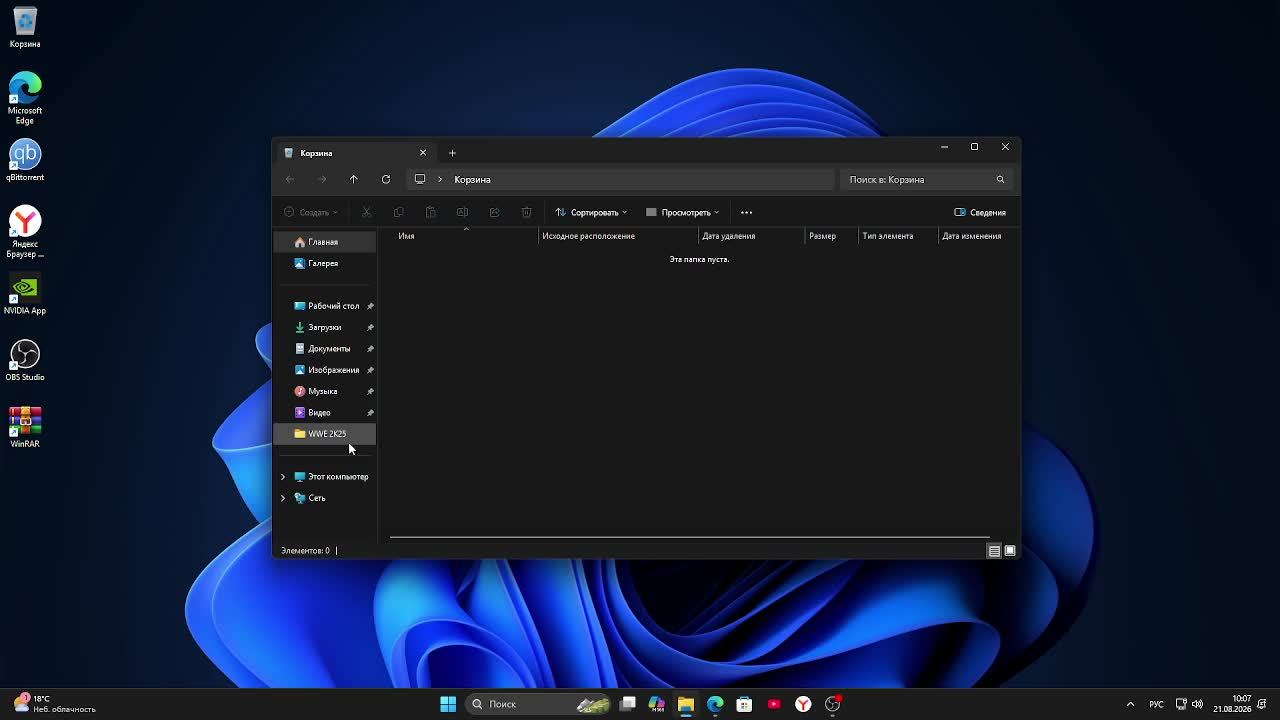The height and width of the screenshot is (720, 1280).
Task: Show hidden system tray icons
Action: [x=1131, y=704]
